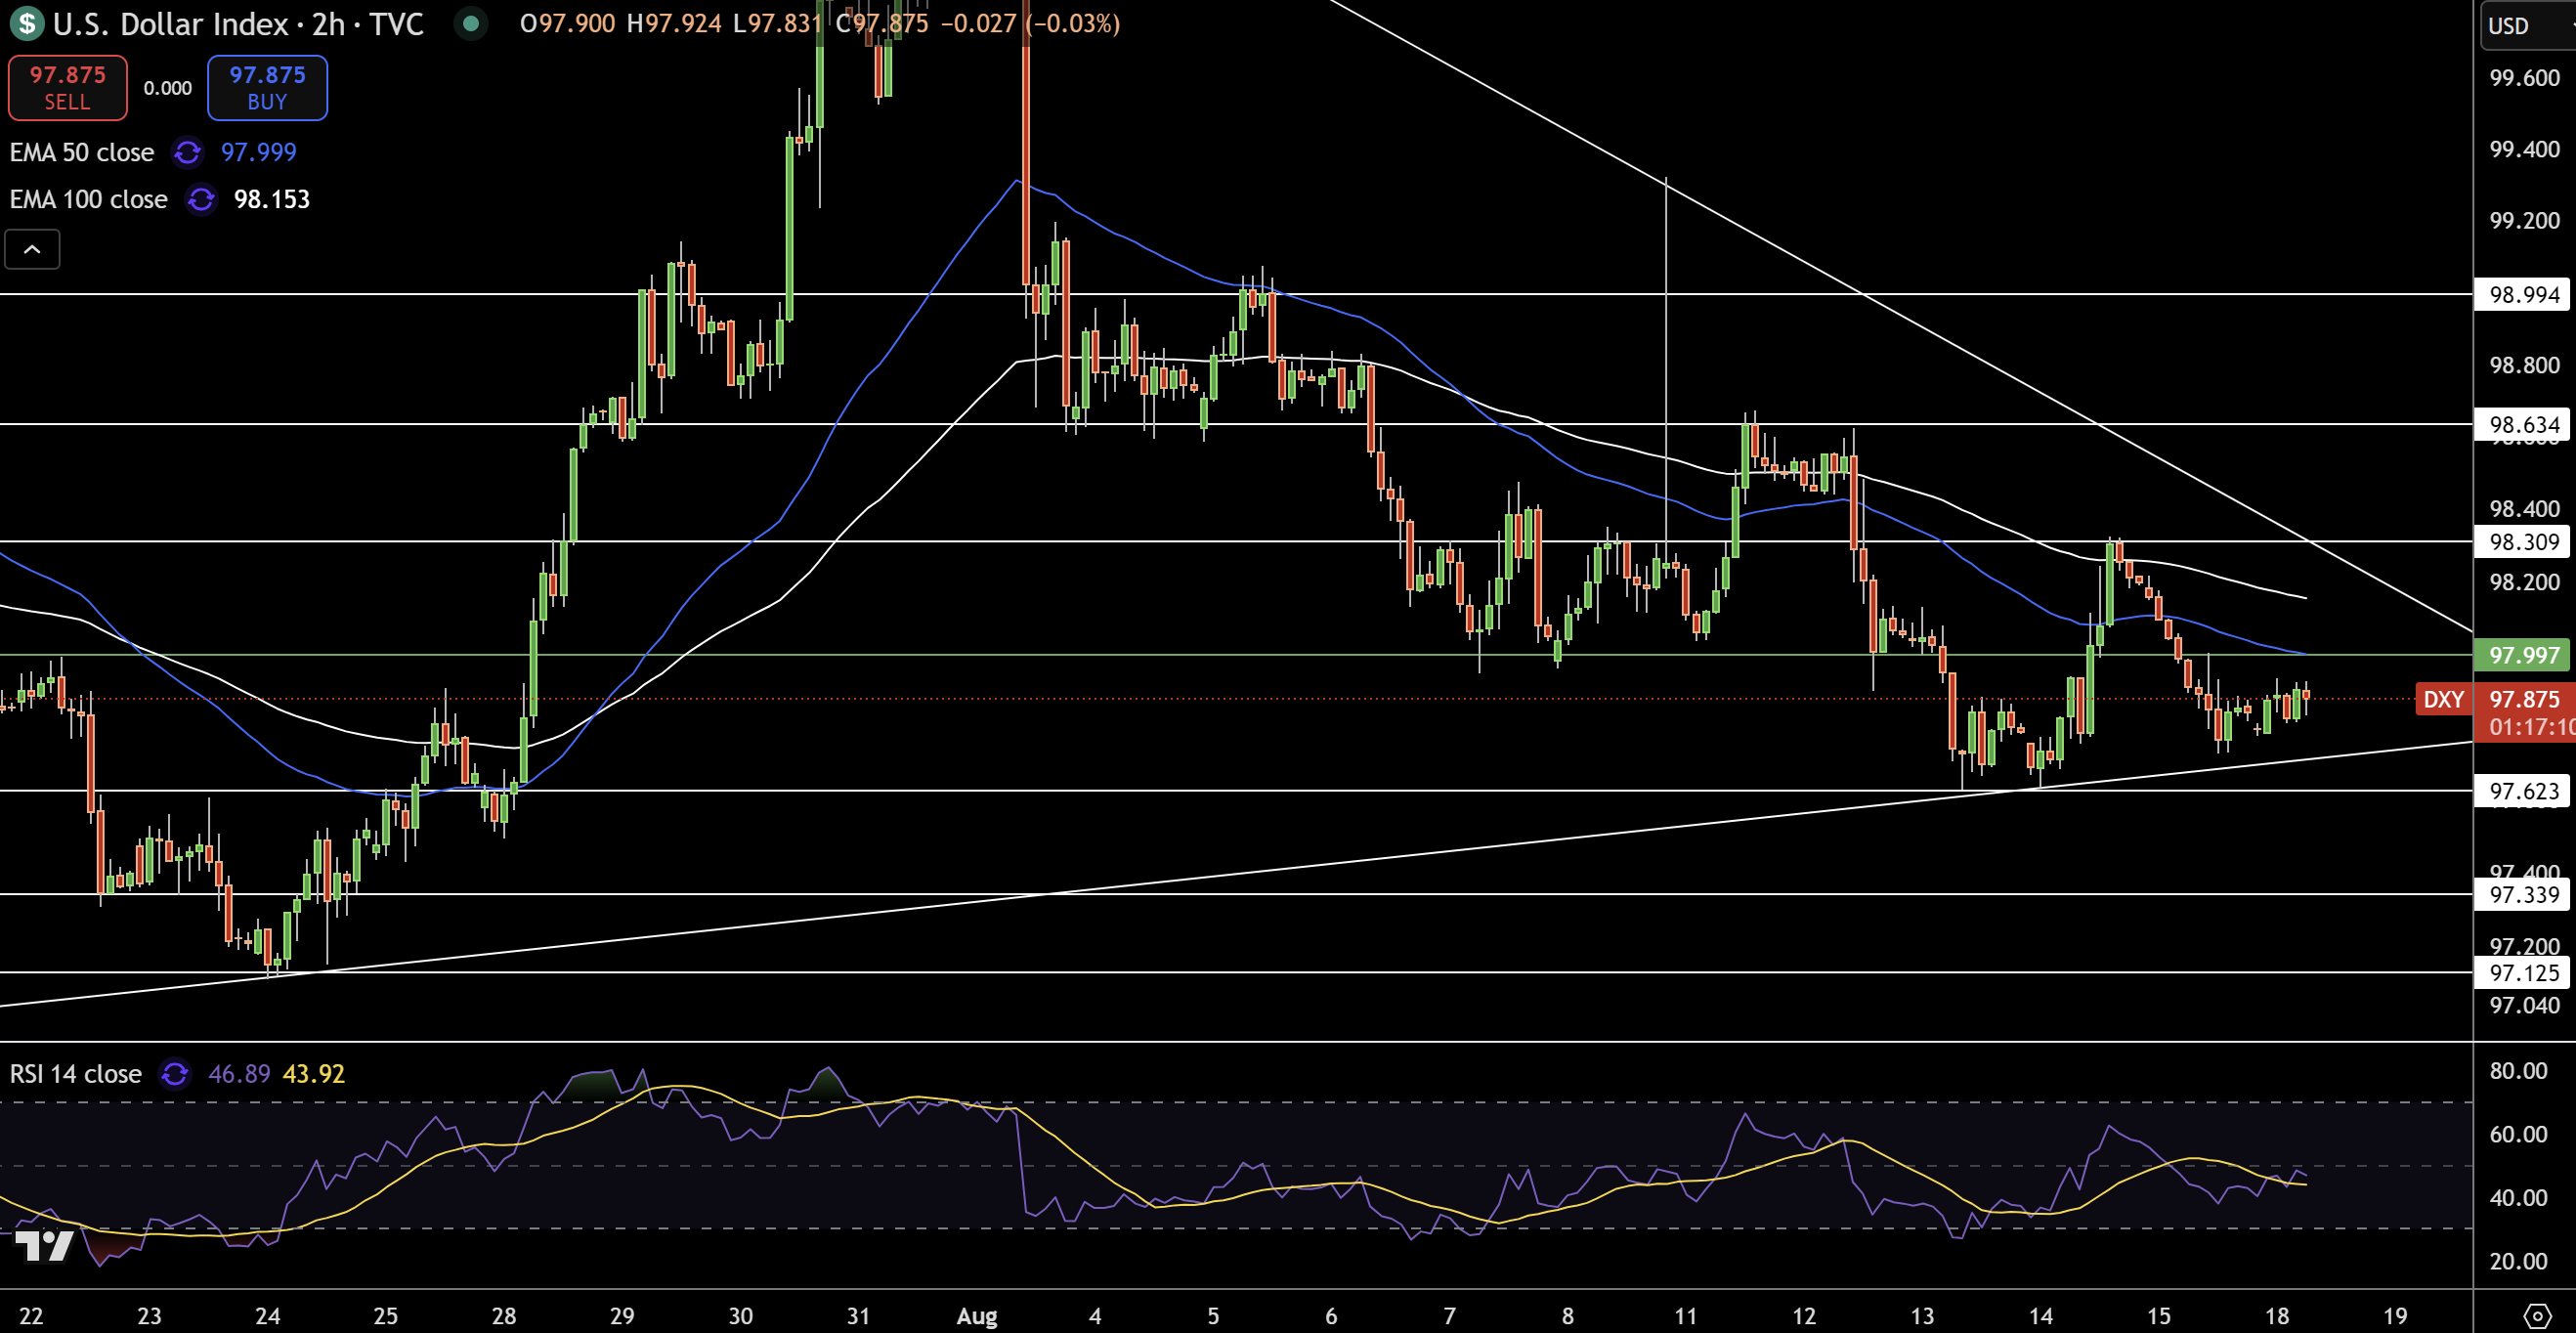Click date 29 on time axis
Screen dimensions: 2576x1333
pyautogui.click(x=622, y=1316)
